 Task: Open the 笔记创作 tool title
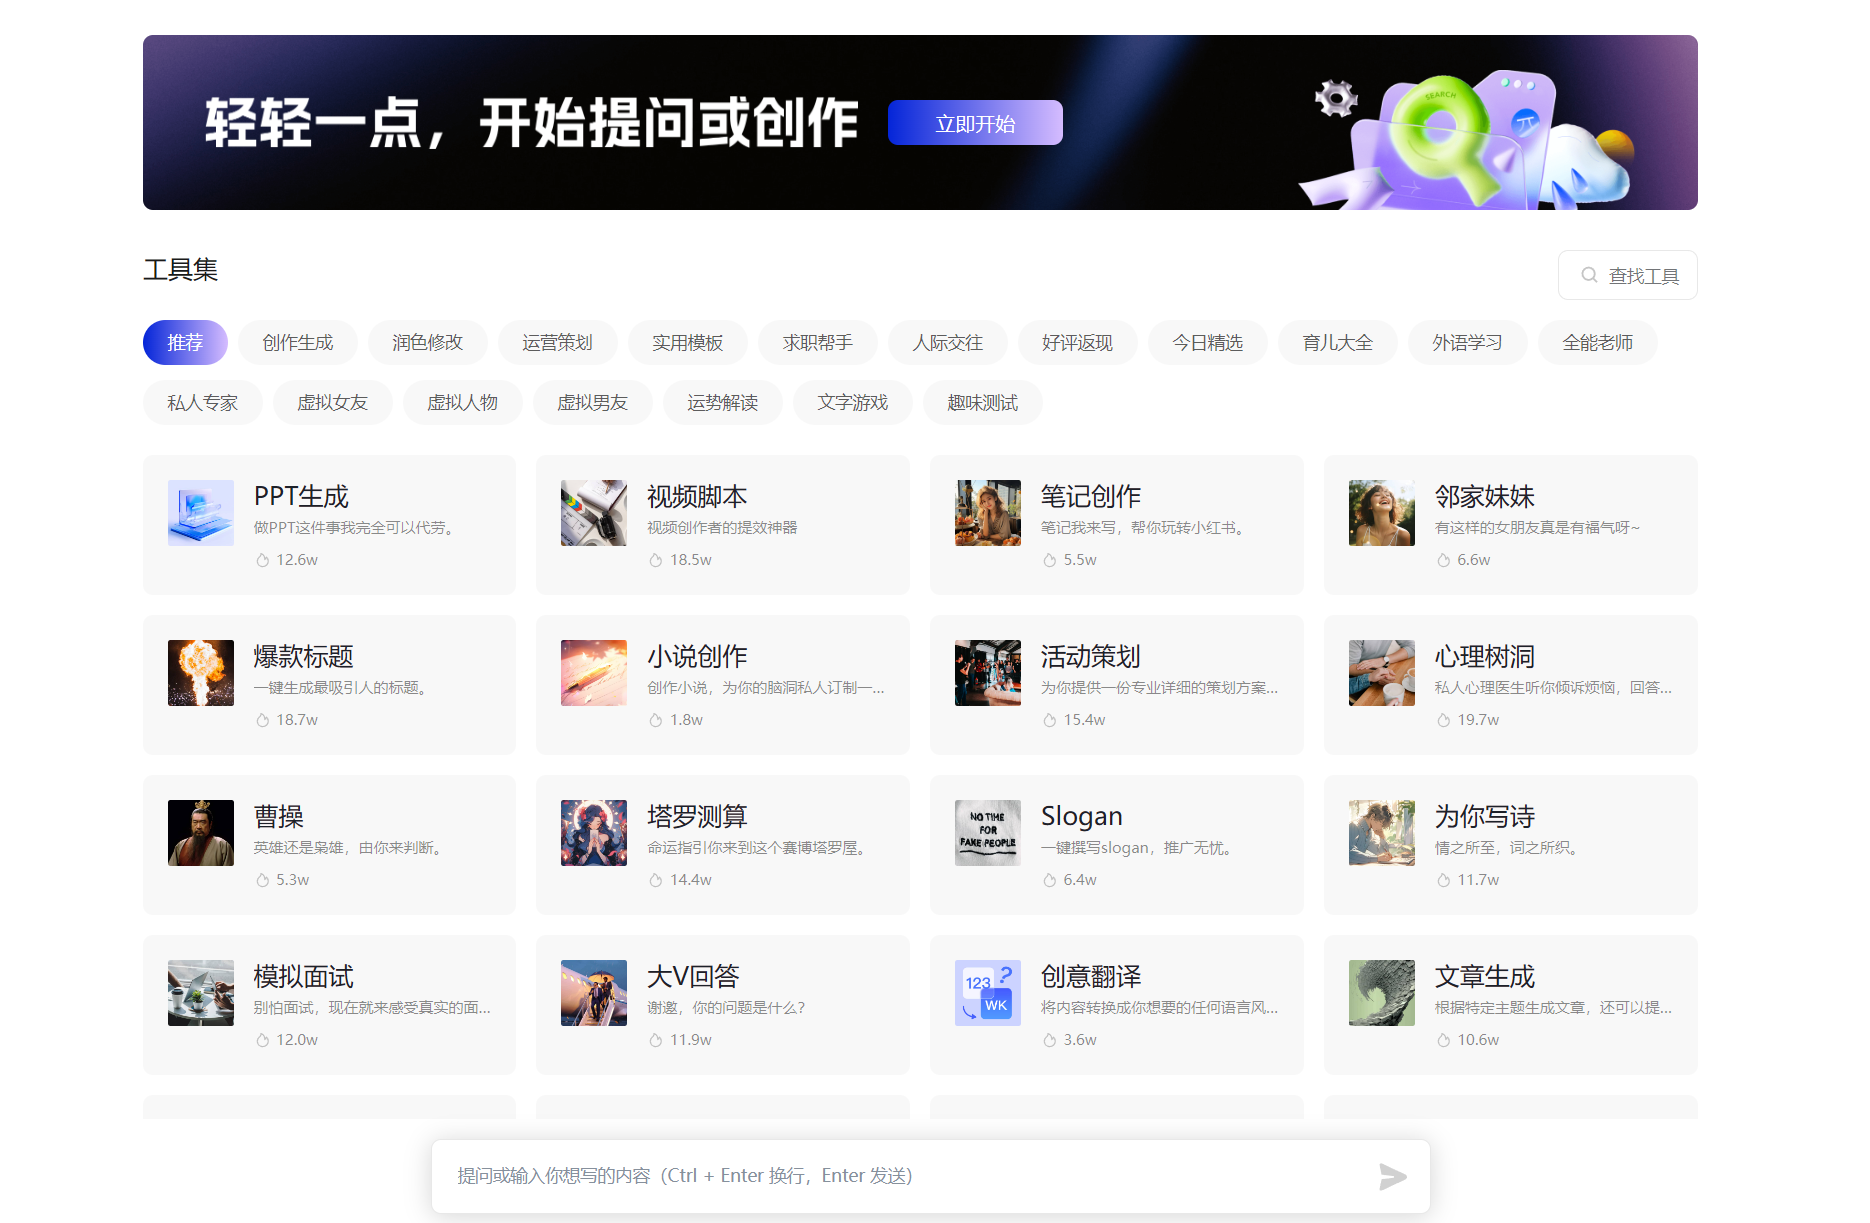(x=1091, y=497)
